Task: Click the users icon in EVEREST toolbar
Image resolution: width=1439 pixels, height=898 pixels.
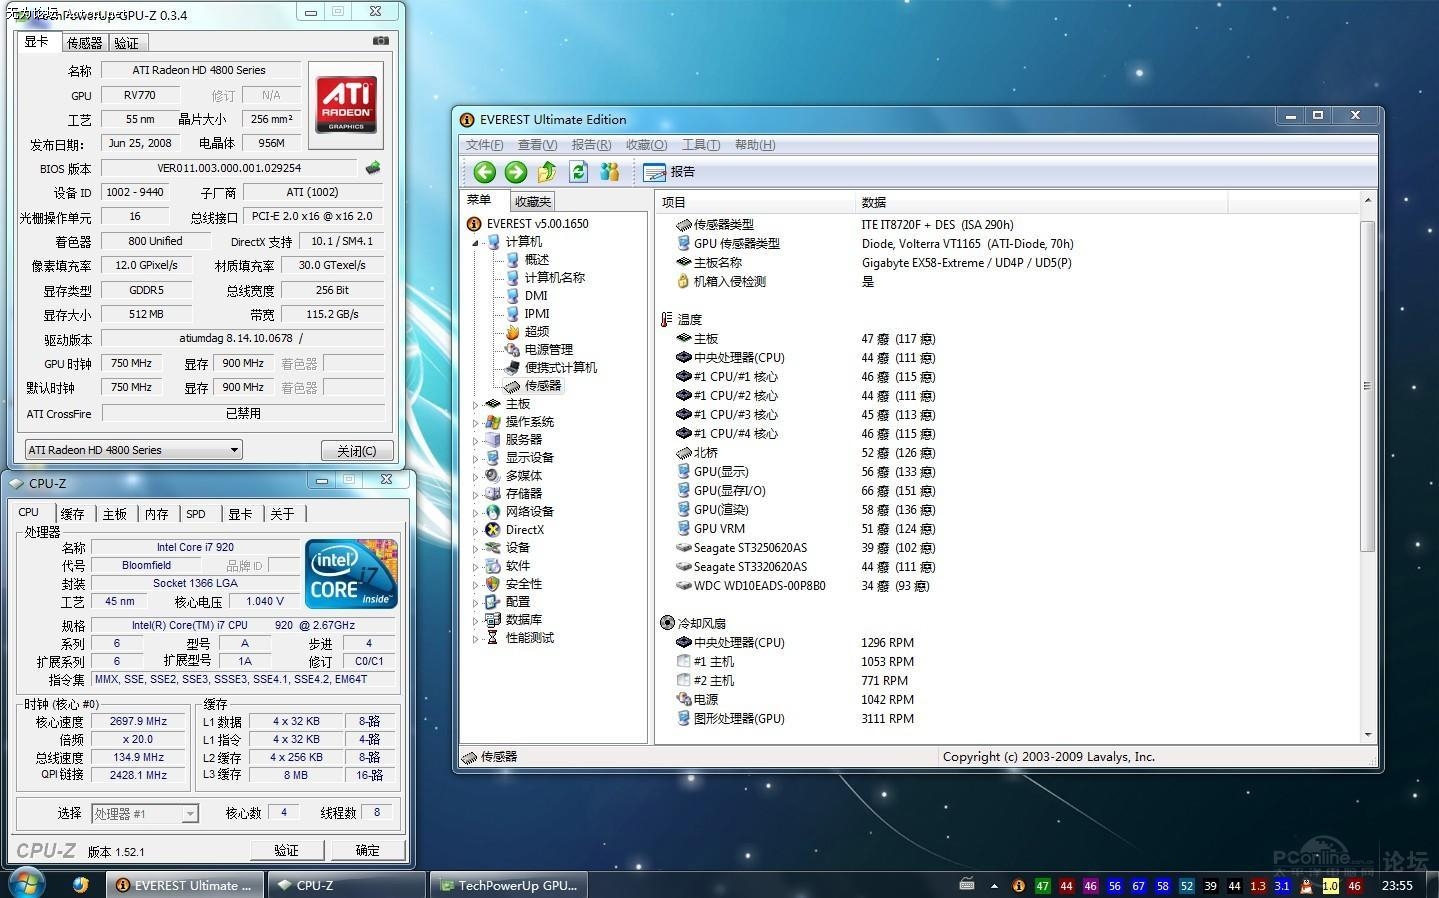Action: 609,172
